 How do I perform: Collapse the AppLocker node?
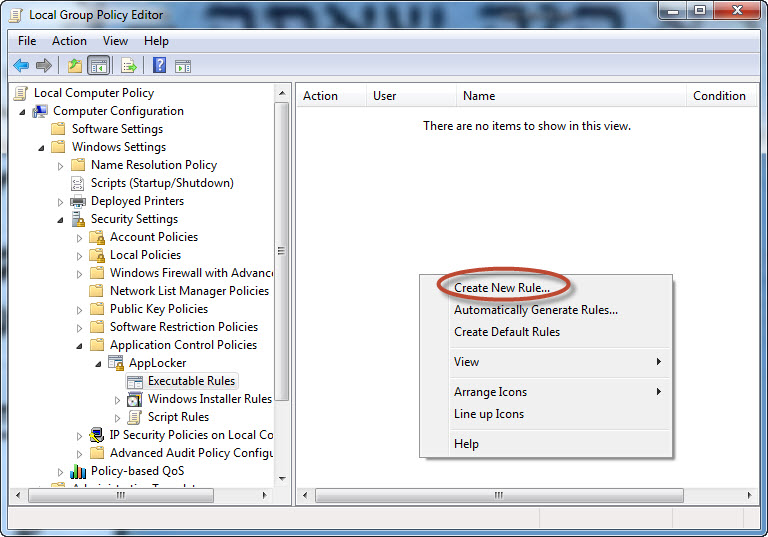coord(98,364)
